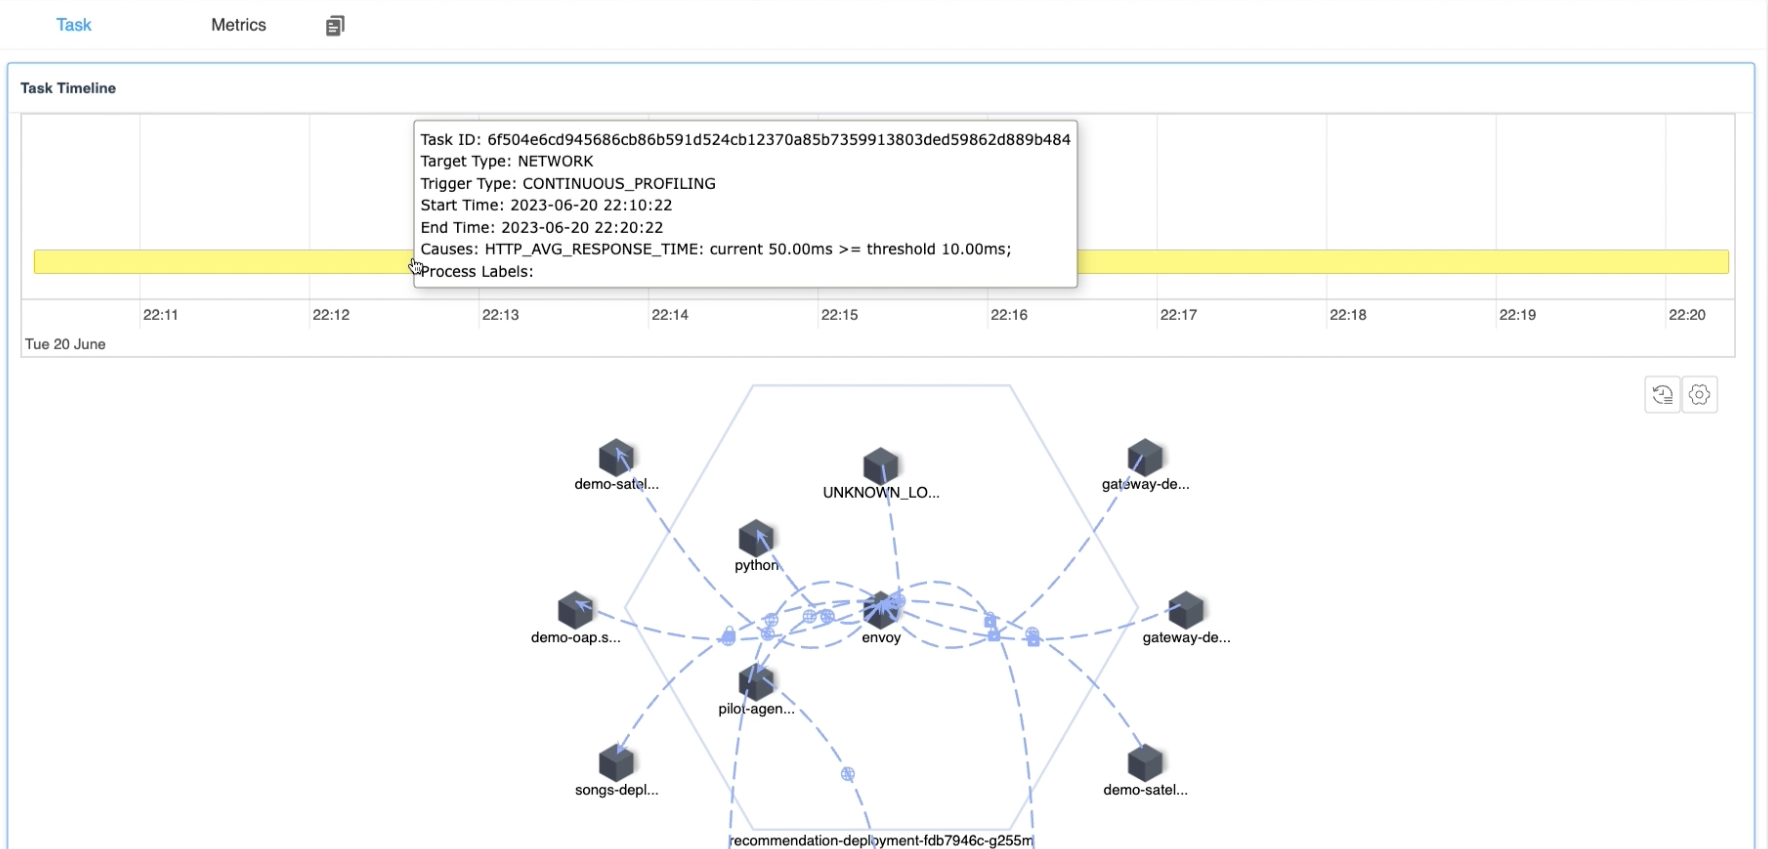Screen dimensions: 1768x849
Task: Switch to the Task tab
Action: pos(73,25)
